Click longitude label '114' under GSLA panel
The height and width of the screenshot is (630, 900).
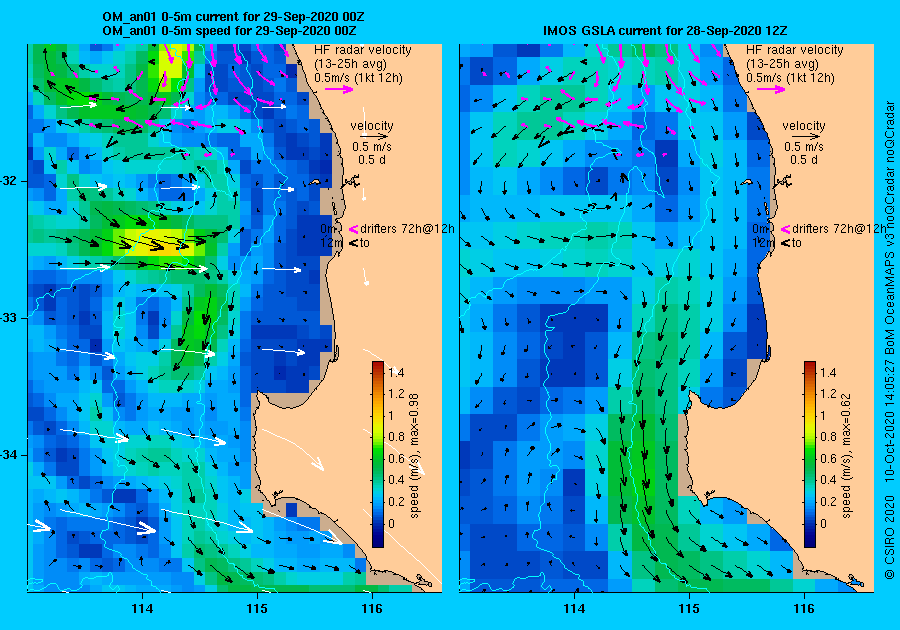(x=575, y=609)
